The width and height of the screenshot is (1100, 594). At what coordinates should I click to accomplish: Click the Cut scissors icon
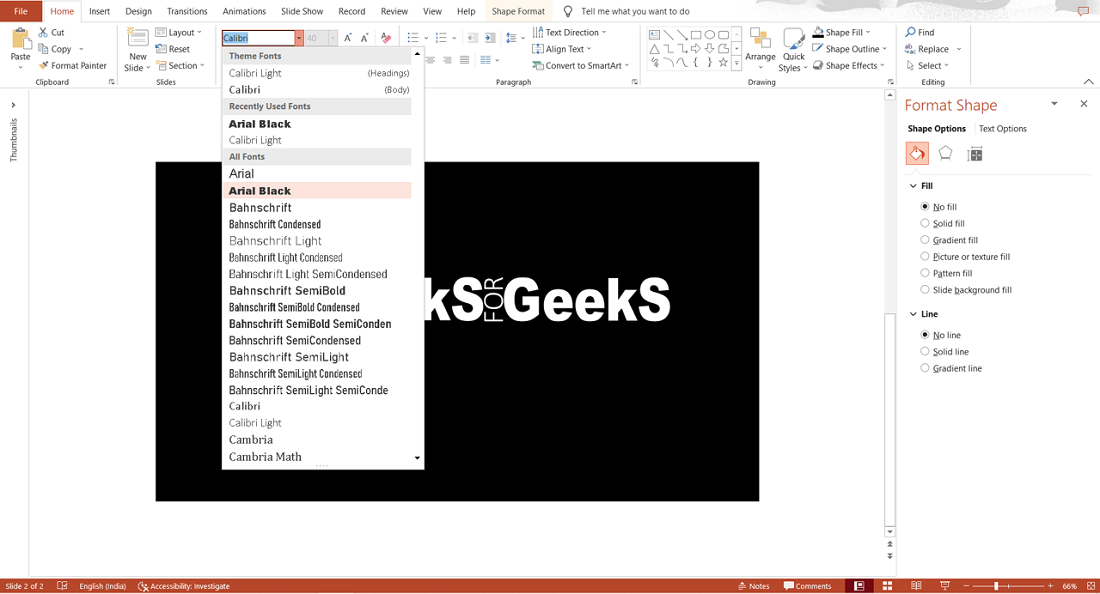click(43, 32)
